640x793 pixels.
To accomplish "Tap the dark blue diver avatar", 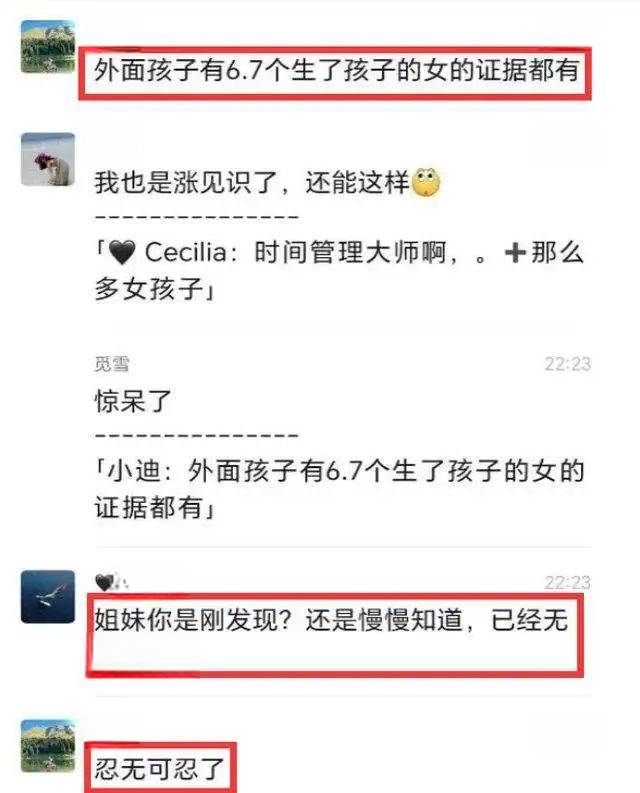I will (x=48, y=597).
